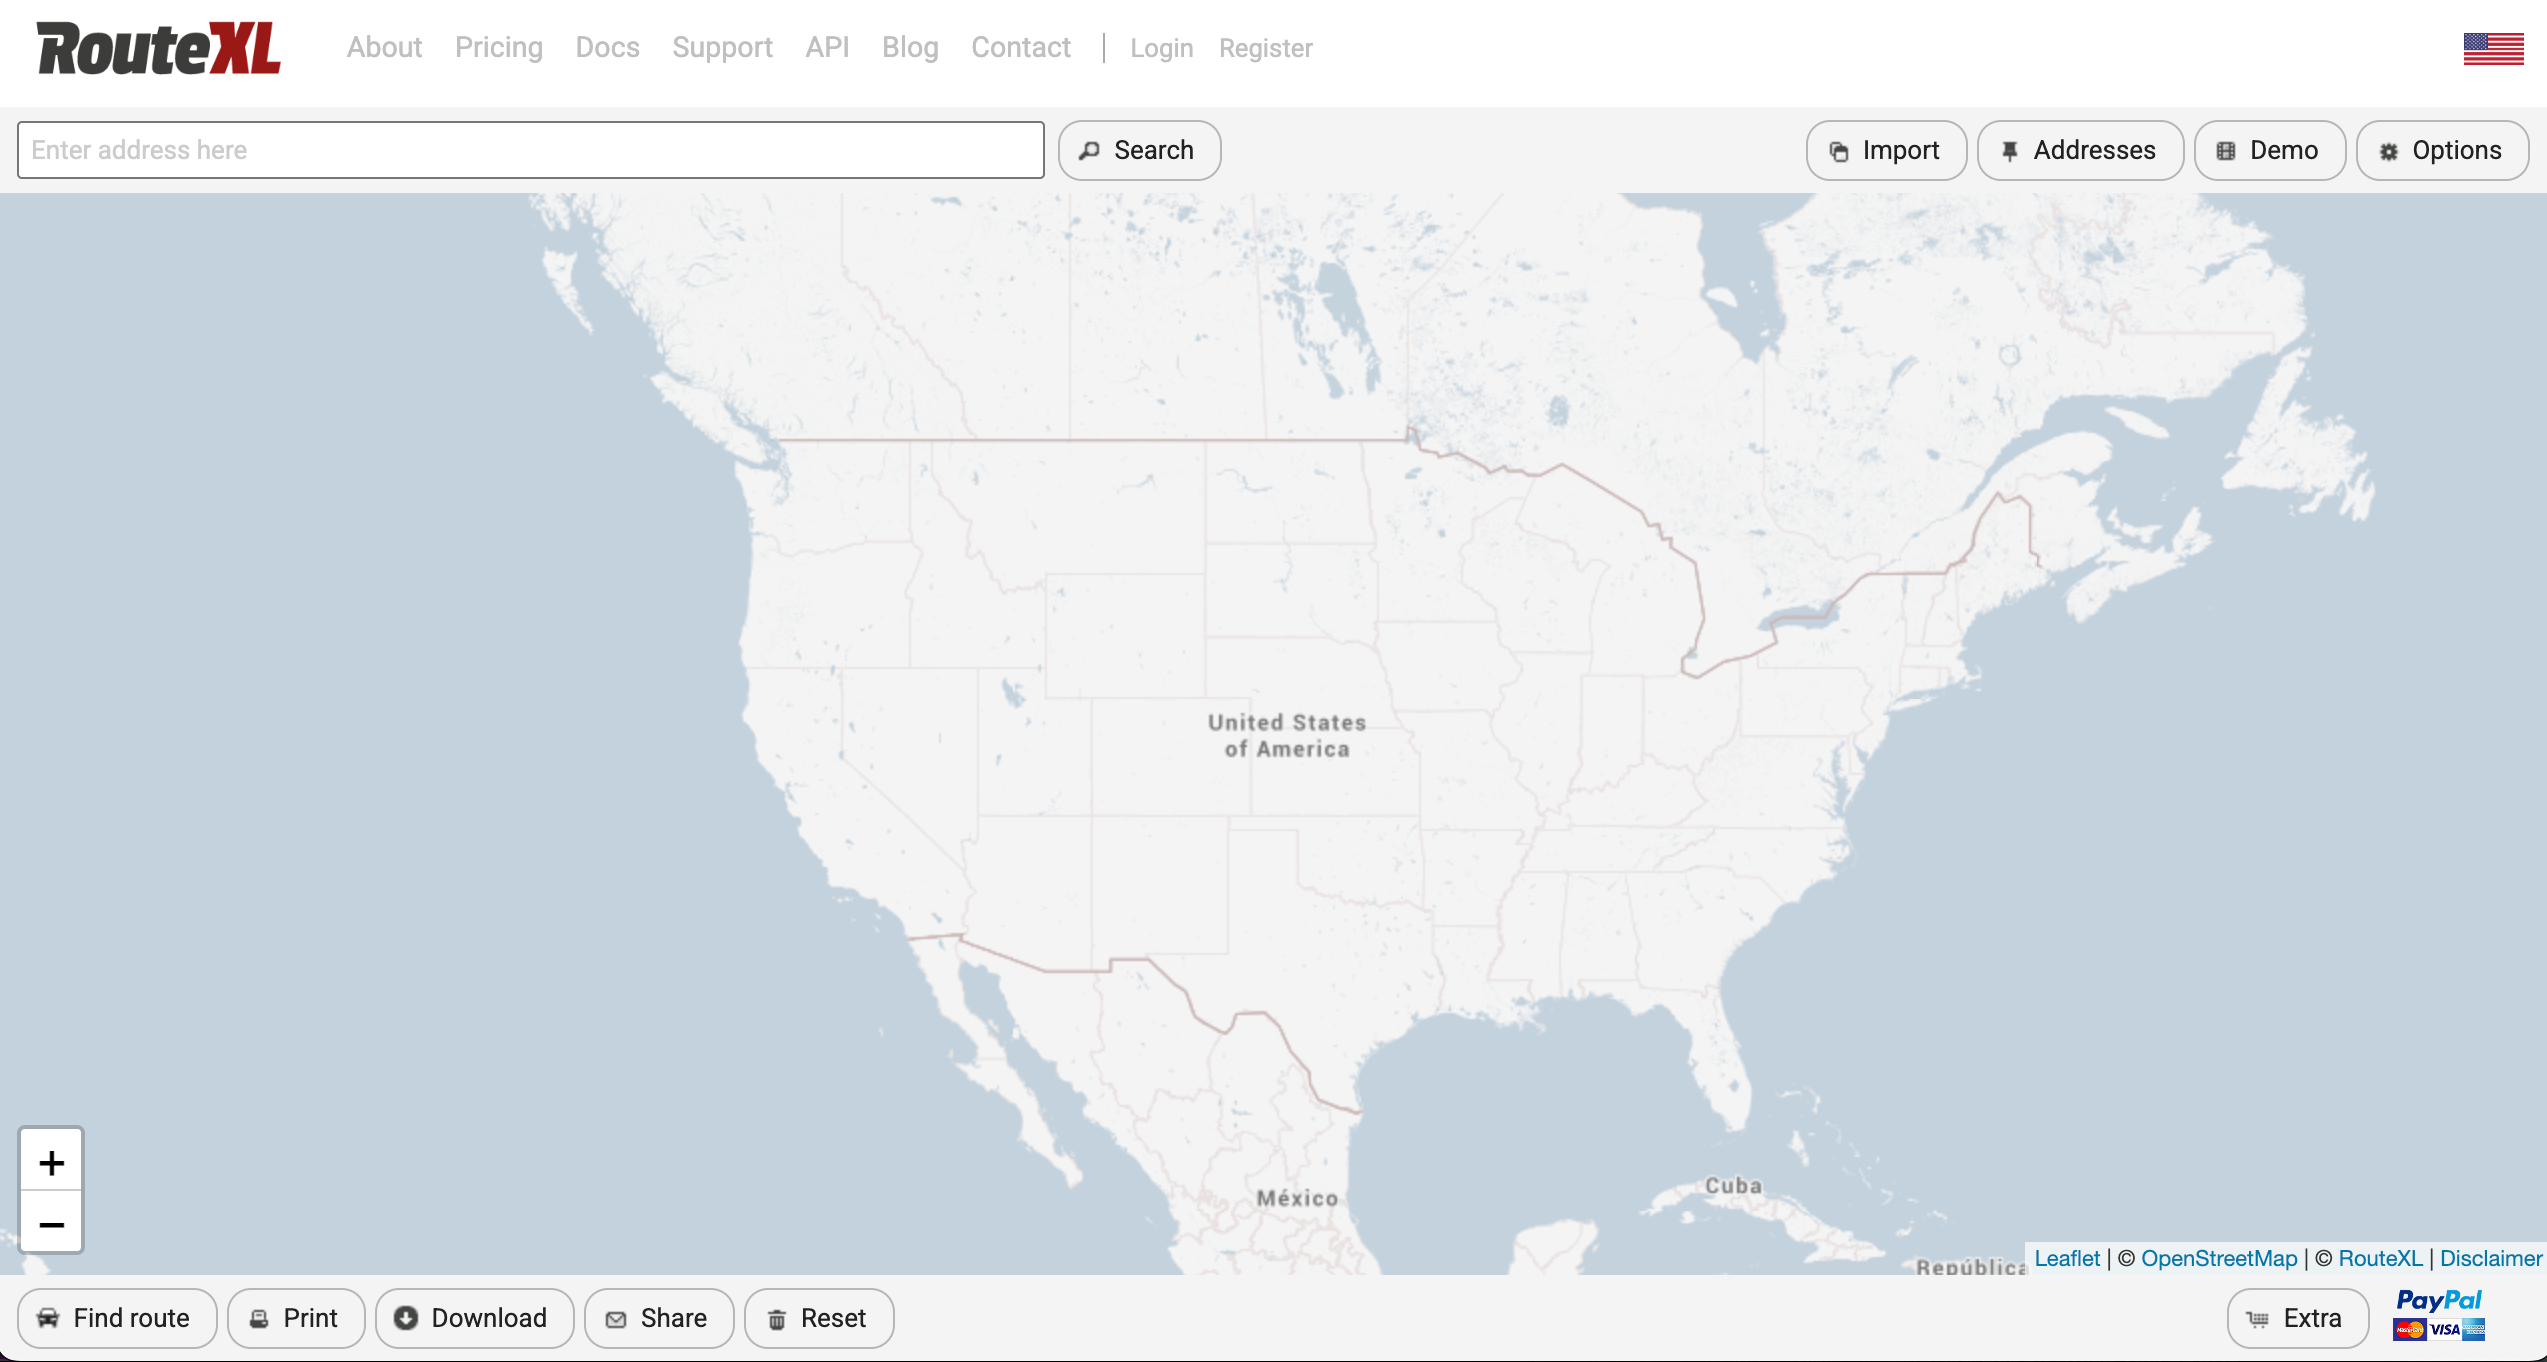Select the Find route car icon
Image resolution: width=2547 pixels, height=1362 pixels.
point(49,1318)
